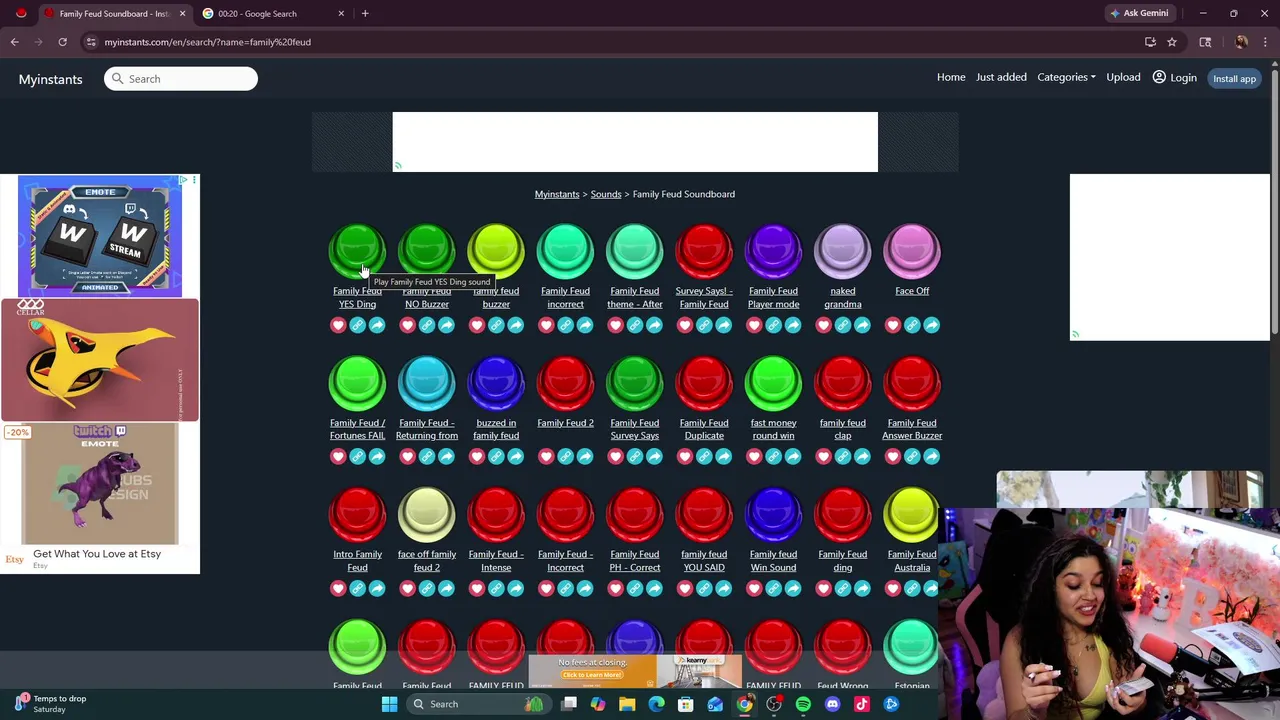The image size is (1280, 720).
Task: Share the Family Feud - Returning from sound
Action: [446, 457]
